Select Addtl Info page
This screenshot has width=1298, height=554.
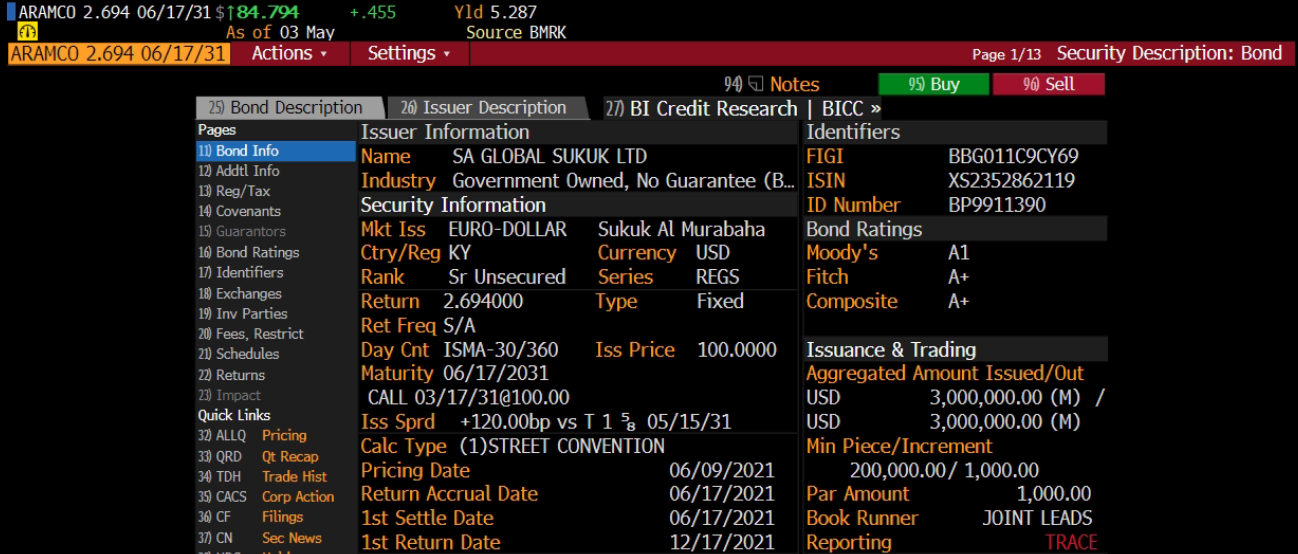[x=275, y=171]
